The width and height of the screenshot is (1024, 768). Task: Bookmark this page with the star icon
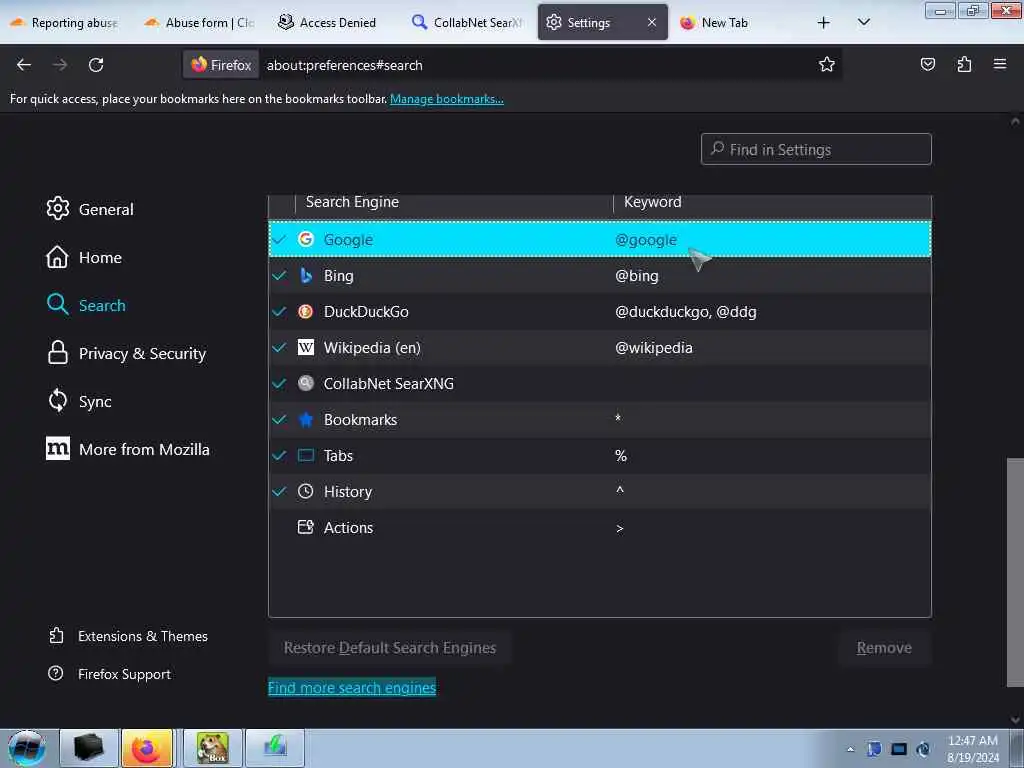827,64
